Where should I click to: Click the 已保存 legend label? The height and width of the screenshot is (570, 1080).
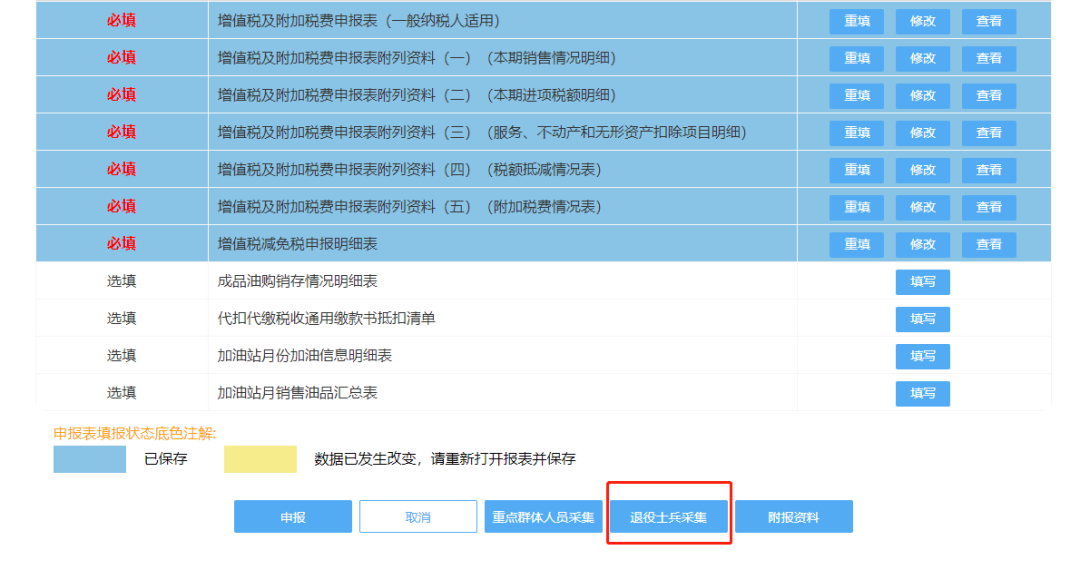click(166, 459)
